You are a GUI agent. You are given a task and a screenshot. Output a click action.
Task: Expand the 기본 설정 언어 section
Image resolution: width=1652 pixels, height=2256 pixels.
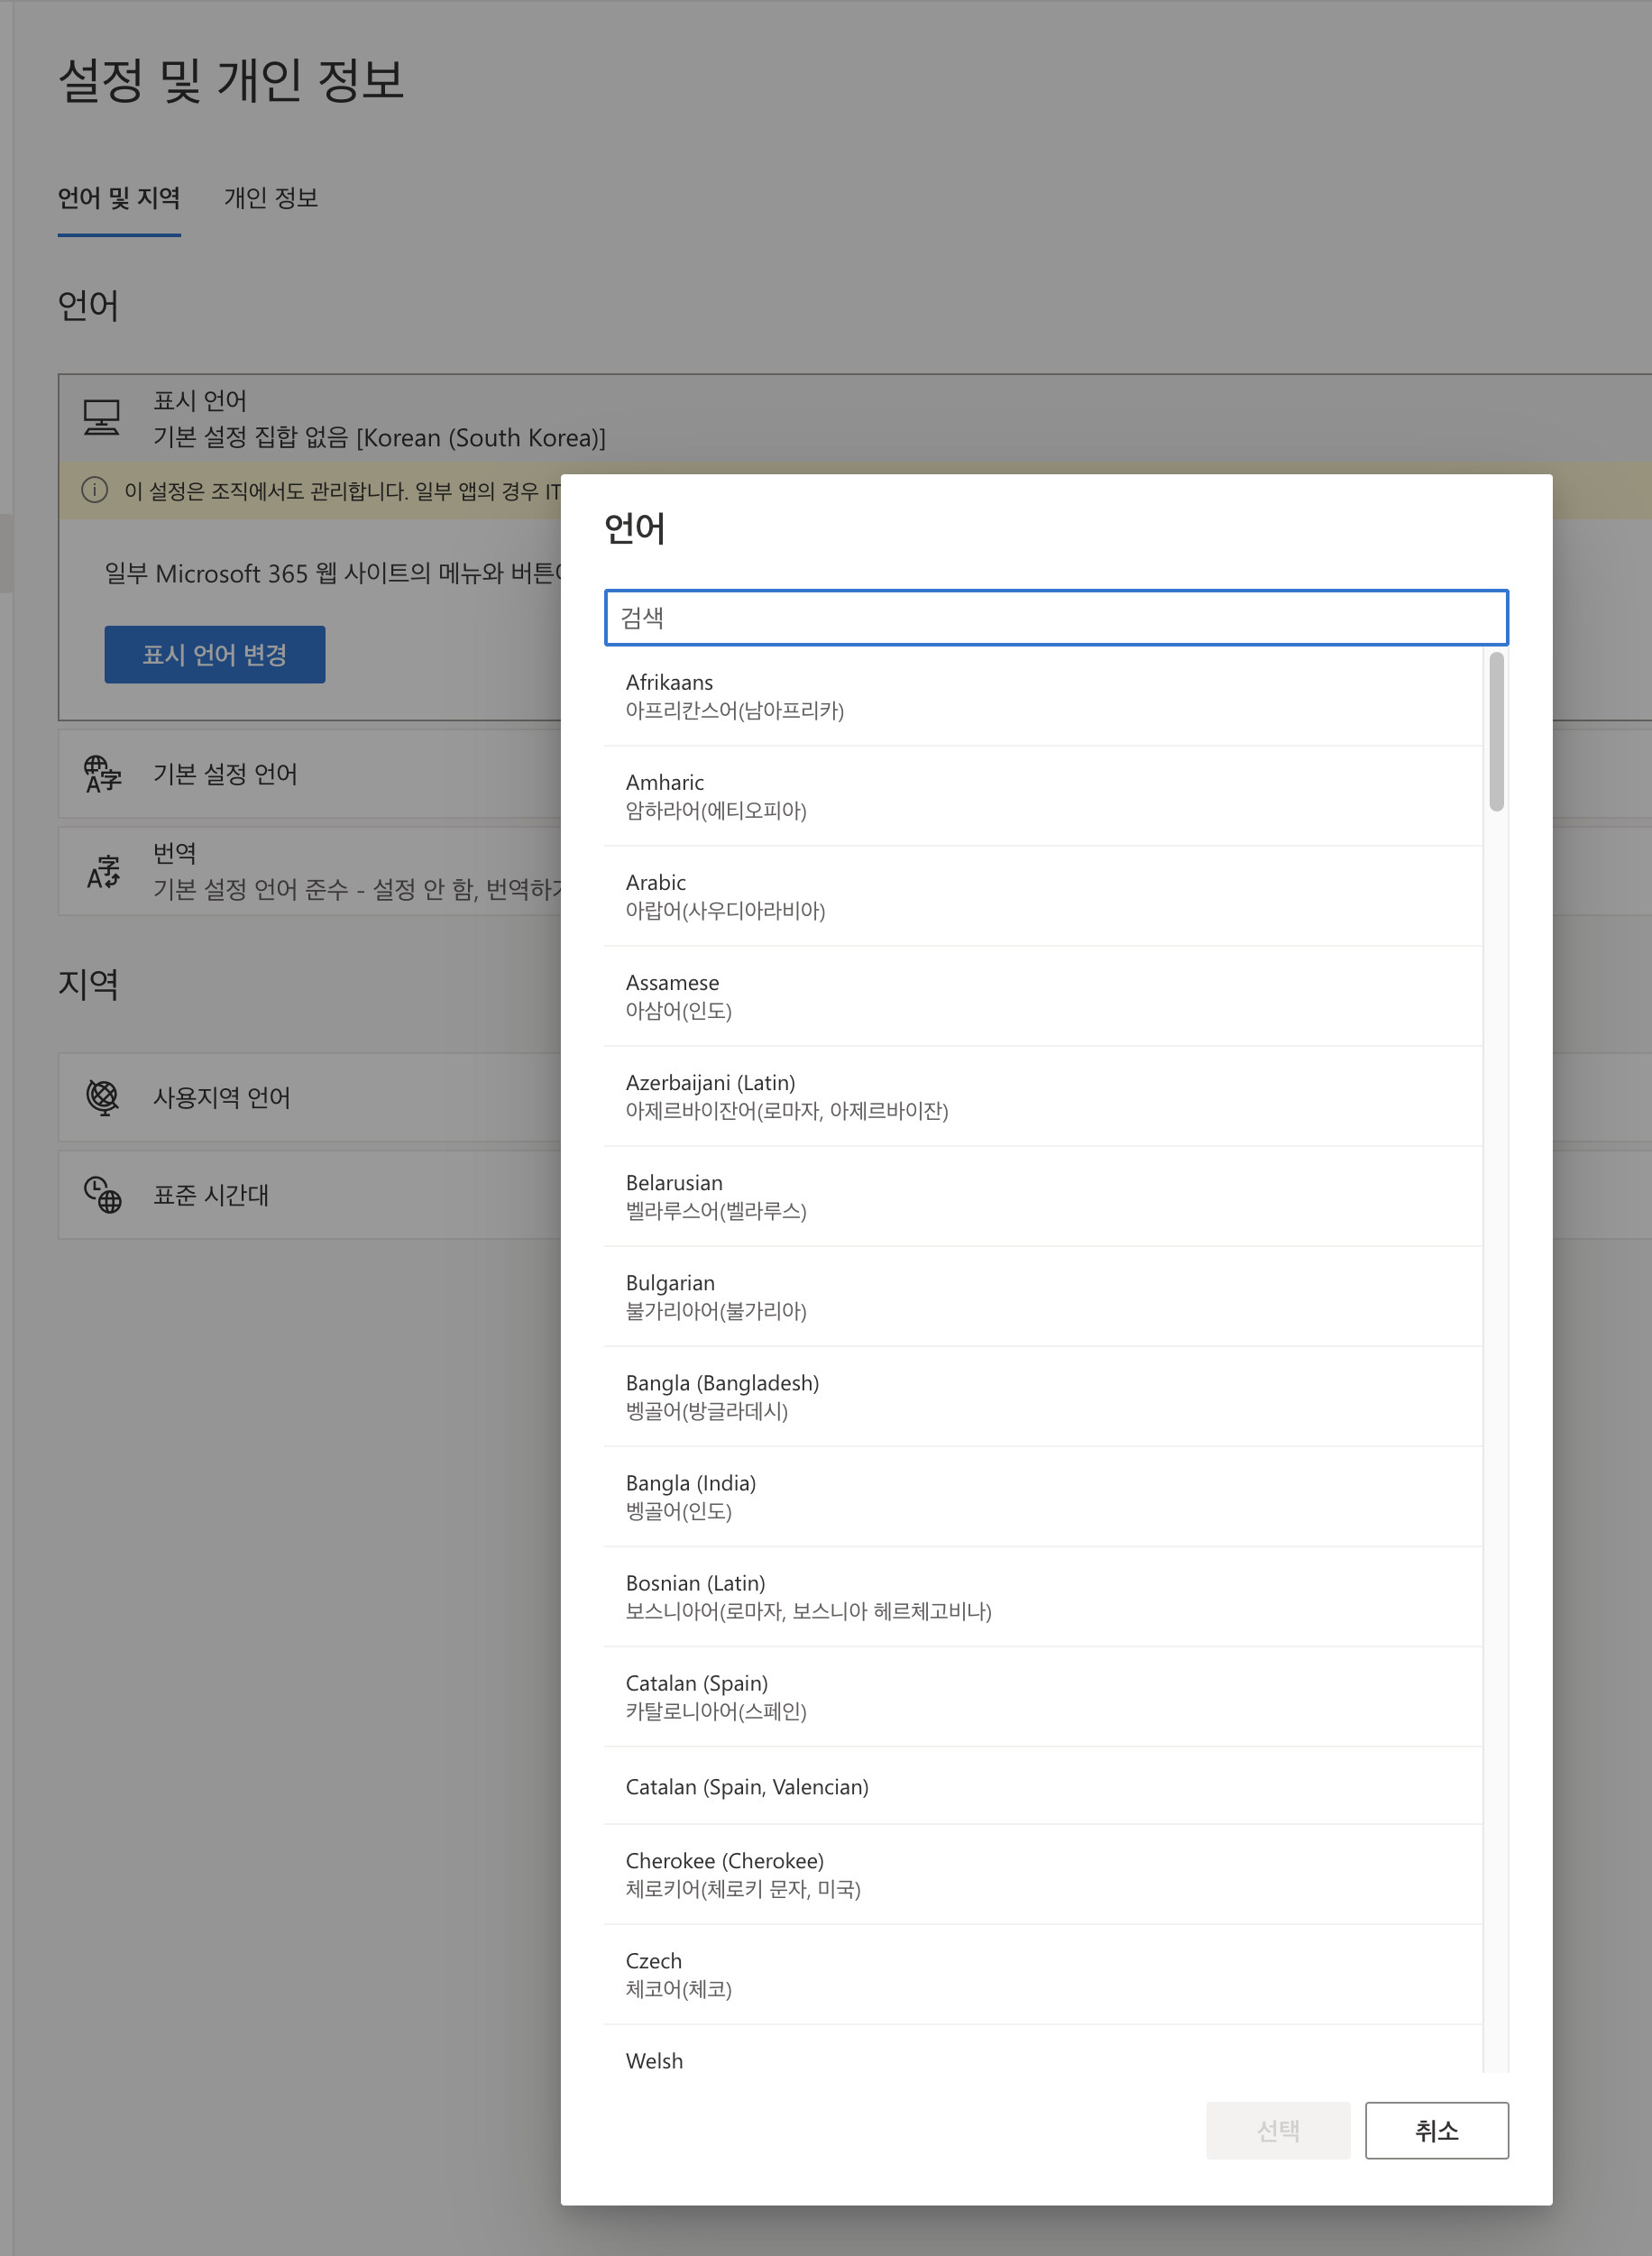click(x=309, y=774)
